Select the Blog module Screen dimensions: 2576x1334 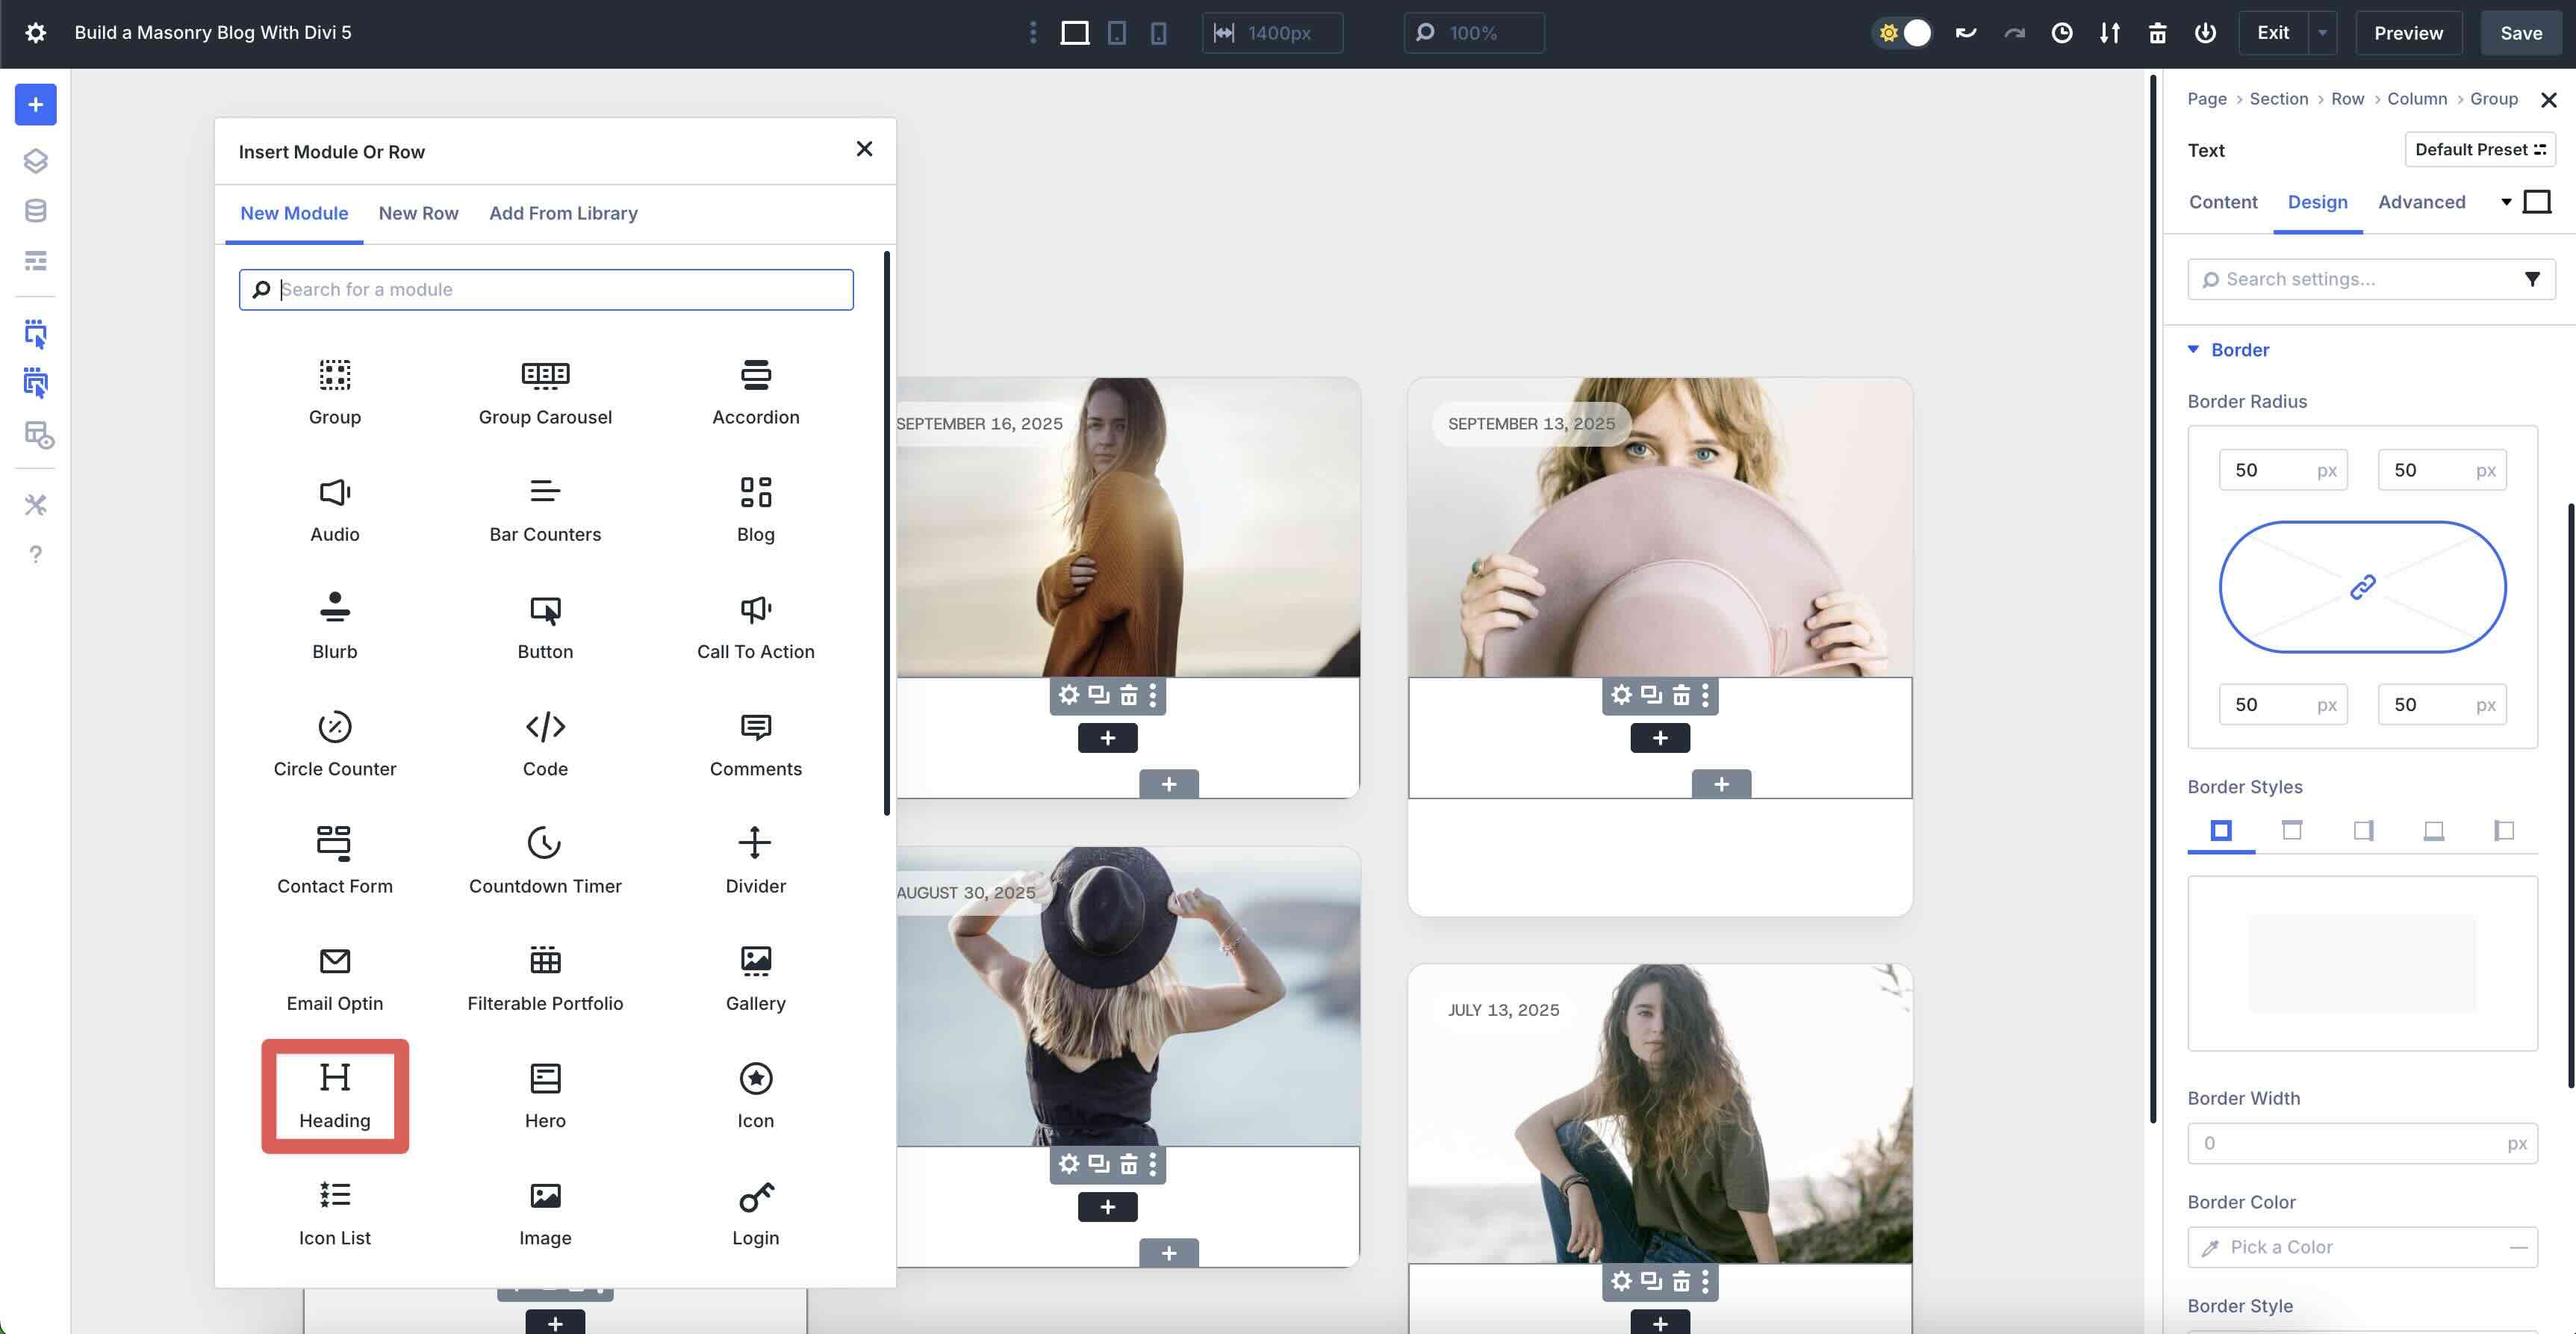pyautogui.click(x=755, y=505)
